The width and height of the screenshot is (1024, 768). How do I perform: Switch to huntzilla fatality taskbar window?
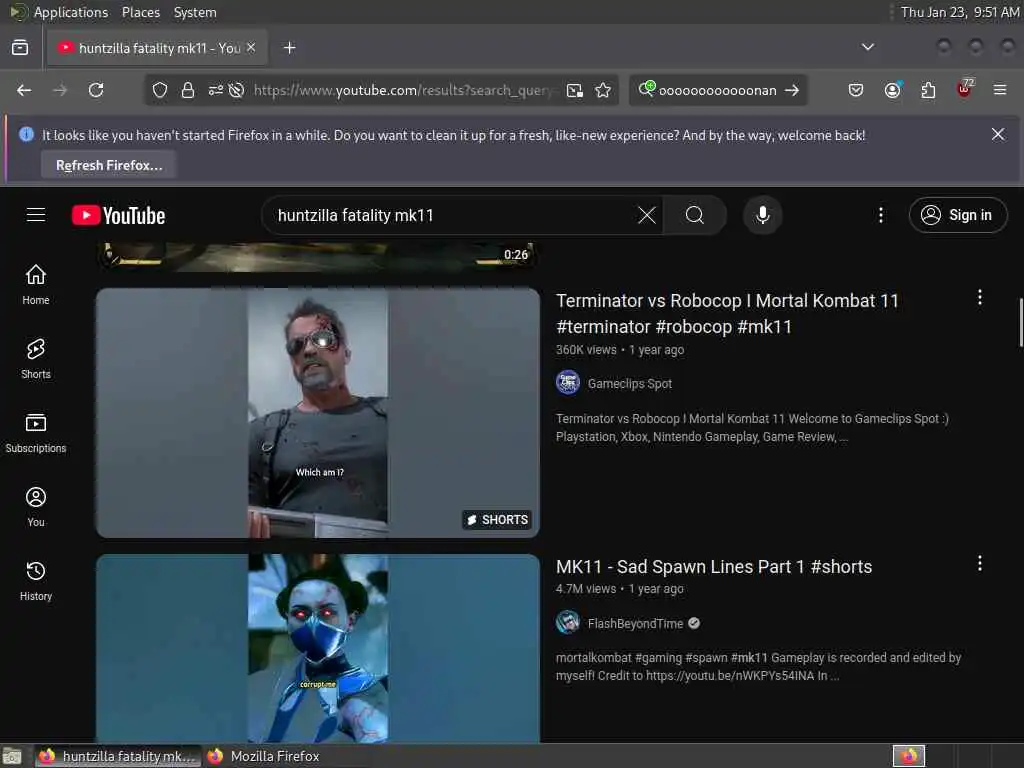tap(118, 756)
